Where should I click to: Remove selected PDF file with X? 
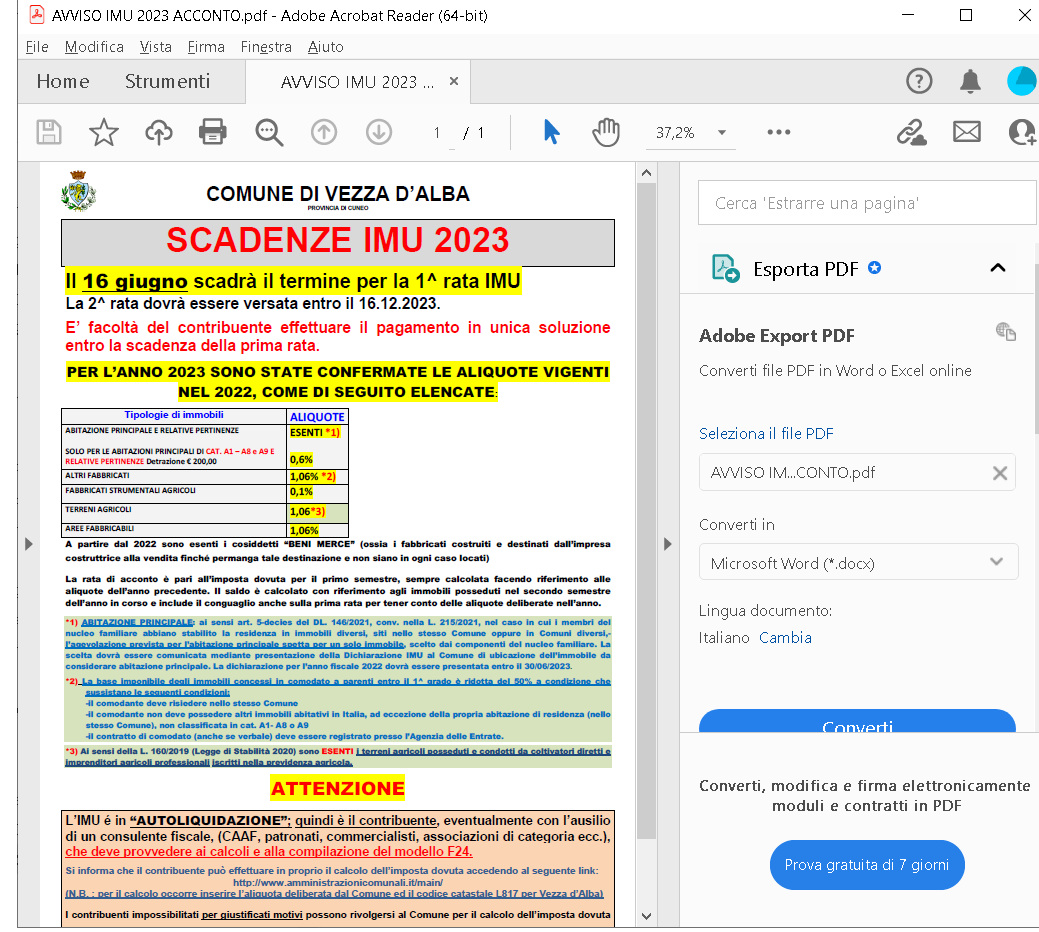pyautogui.click(x=999, y=473)
